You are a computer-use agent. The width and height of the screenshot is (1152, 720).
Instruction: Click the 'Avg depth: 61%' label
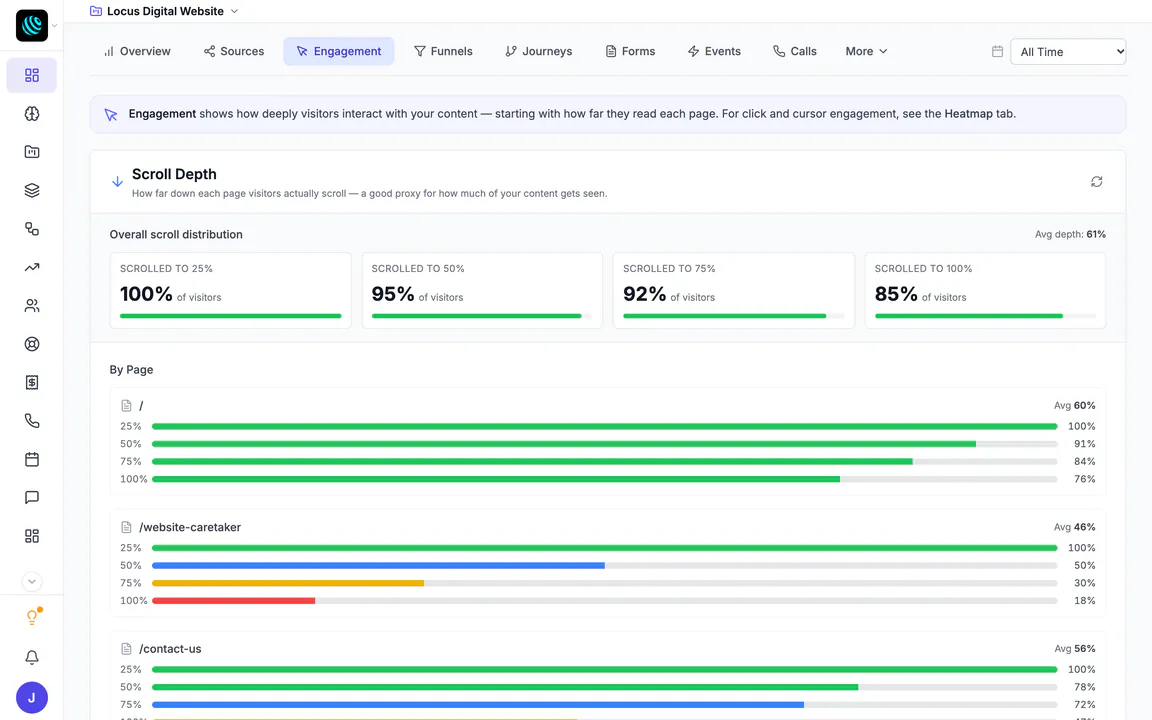(x=1070, y=234)
